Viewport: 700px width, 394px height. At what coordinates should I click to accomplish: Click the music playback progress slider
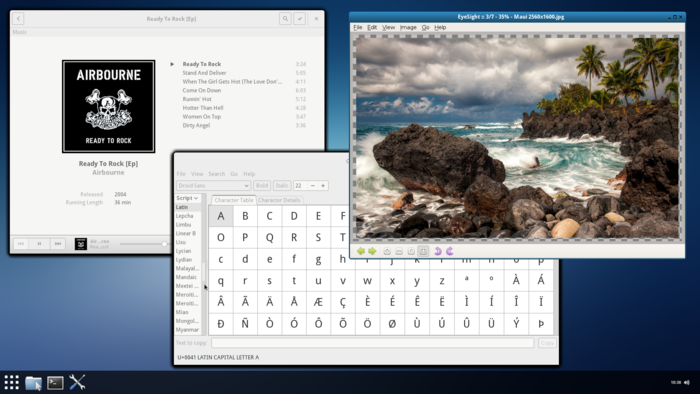tap(143, 244)
